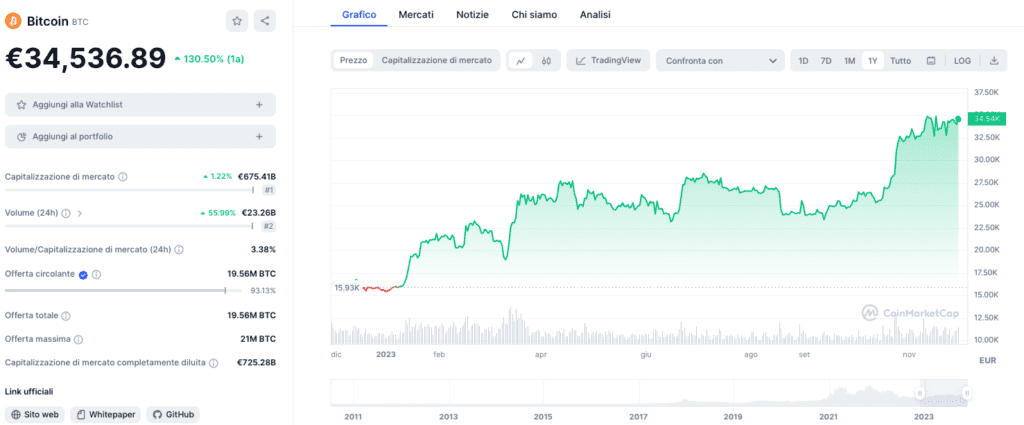Image resolution: width=1024 pixels, height=425 pixels.
Task: Click verified badge next to Offerta circolante
Action: coord(84,275)
